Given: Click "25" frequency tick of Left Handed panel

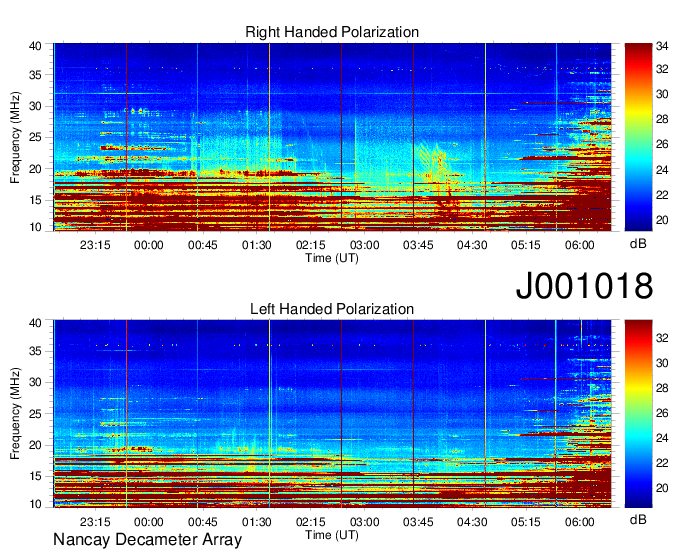Looking at the screenshot, I should point(35,414).
